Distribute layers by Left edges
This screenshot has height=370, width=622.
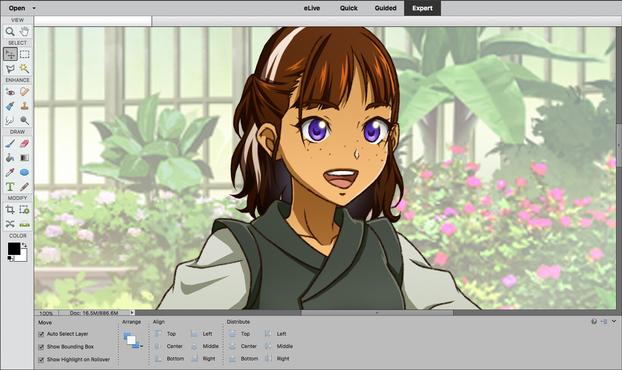click(276, 334)
